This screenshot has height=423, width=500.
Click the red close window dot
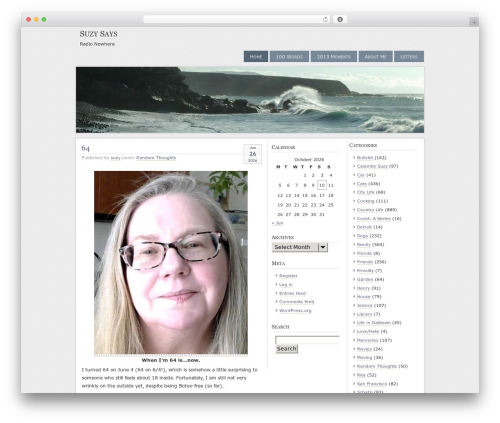pos(29,19)
